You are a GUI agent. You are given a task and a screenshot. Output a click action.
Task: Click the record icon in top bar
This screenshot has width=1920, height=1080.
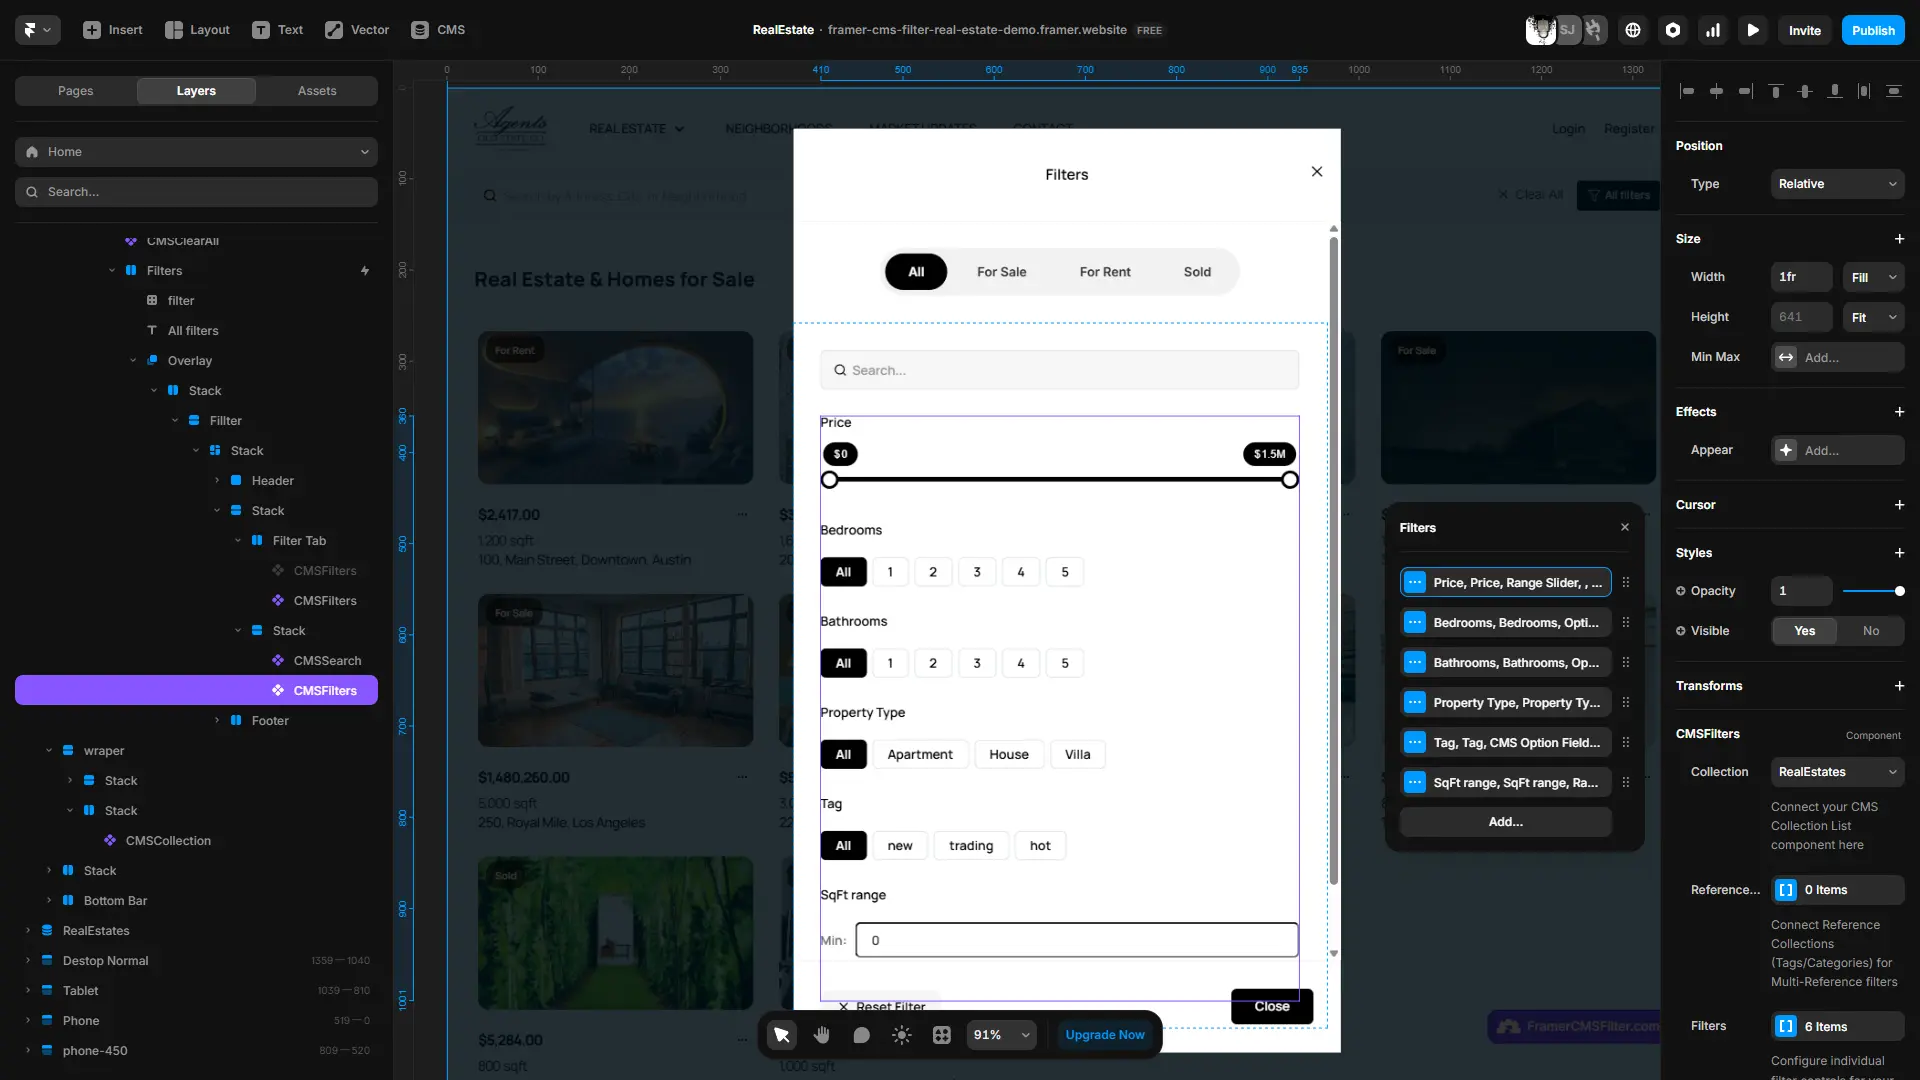click(x=1673, y=30)
